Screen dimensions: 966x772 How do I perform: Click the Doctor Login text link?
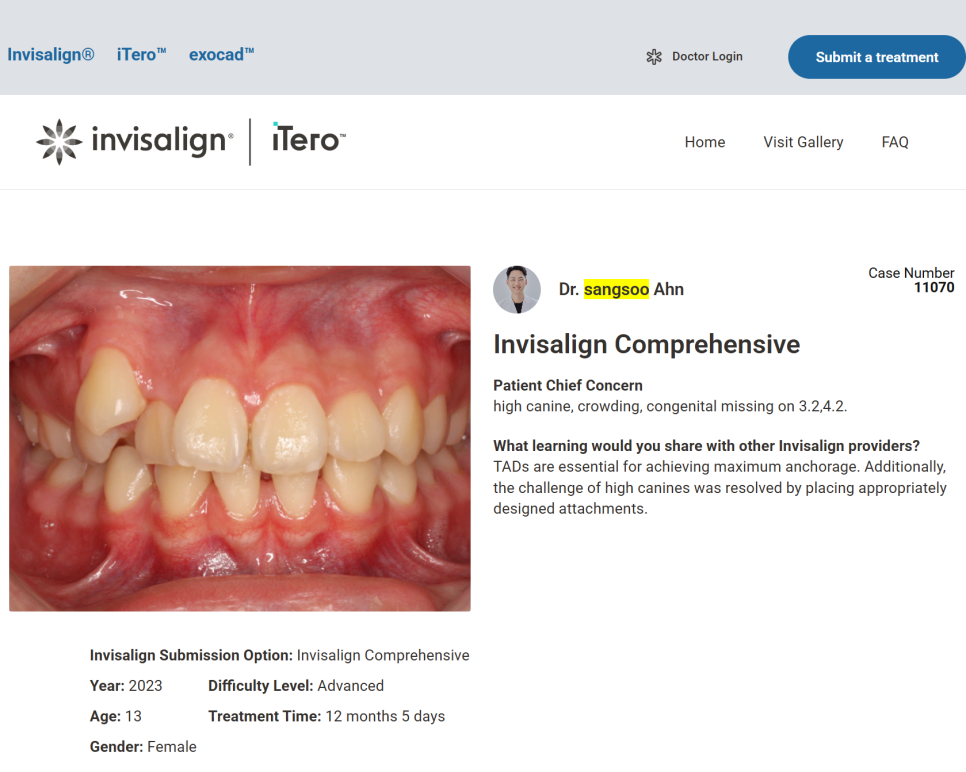pos(707,57)
